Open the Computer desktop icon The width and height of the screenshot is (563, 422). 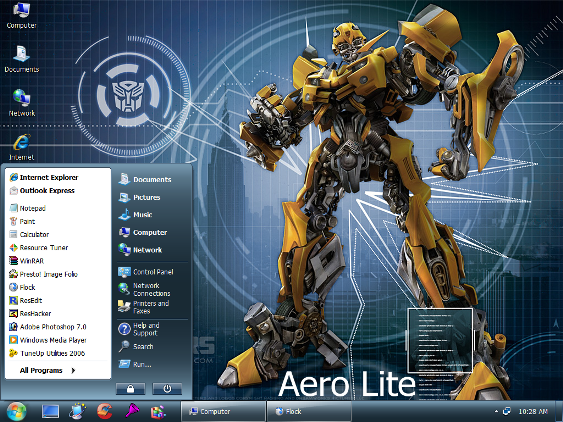[x=22, y=16]
